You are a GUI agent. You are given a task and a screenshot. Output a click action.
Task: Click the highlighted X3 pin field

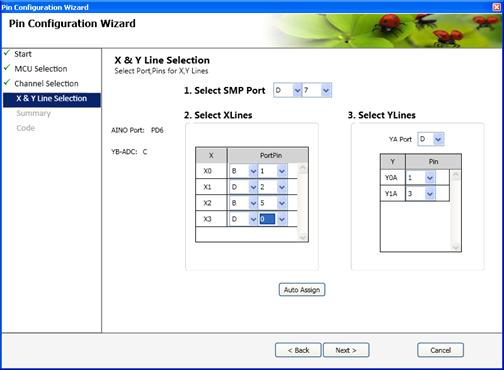(267, 219)
